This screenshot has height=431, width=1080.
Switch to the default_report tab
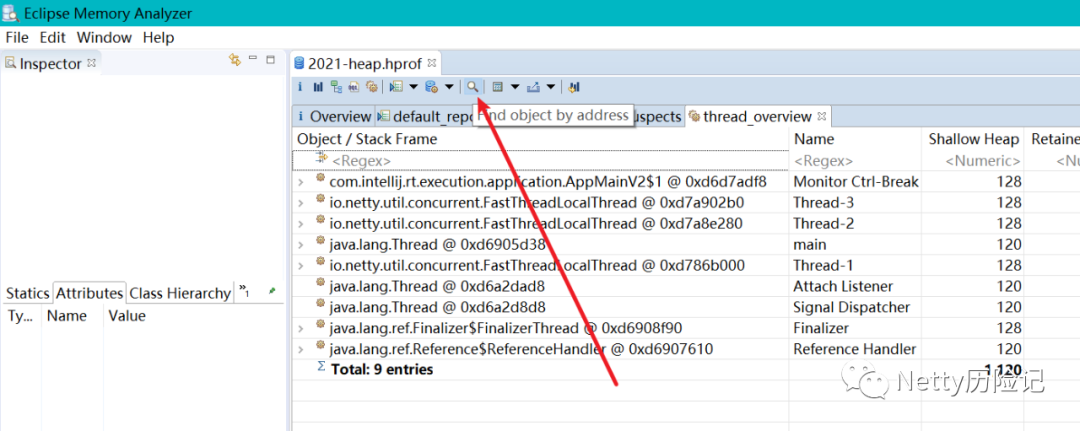[x=424, y=116]
